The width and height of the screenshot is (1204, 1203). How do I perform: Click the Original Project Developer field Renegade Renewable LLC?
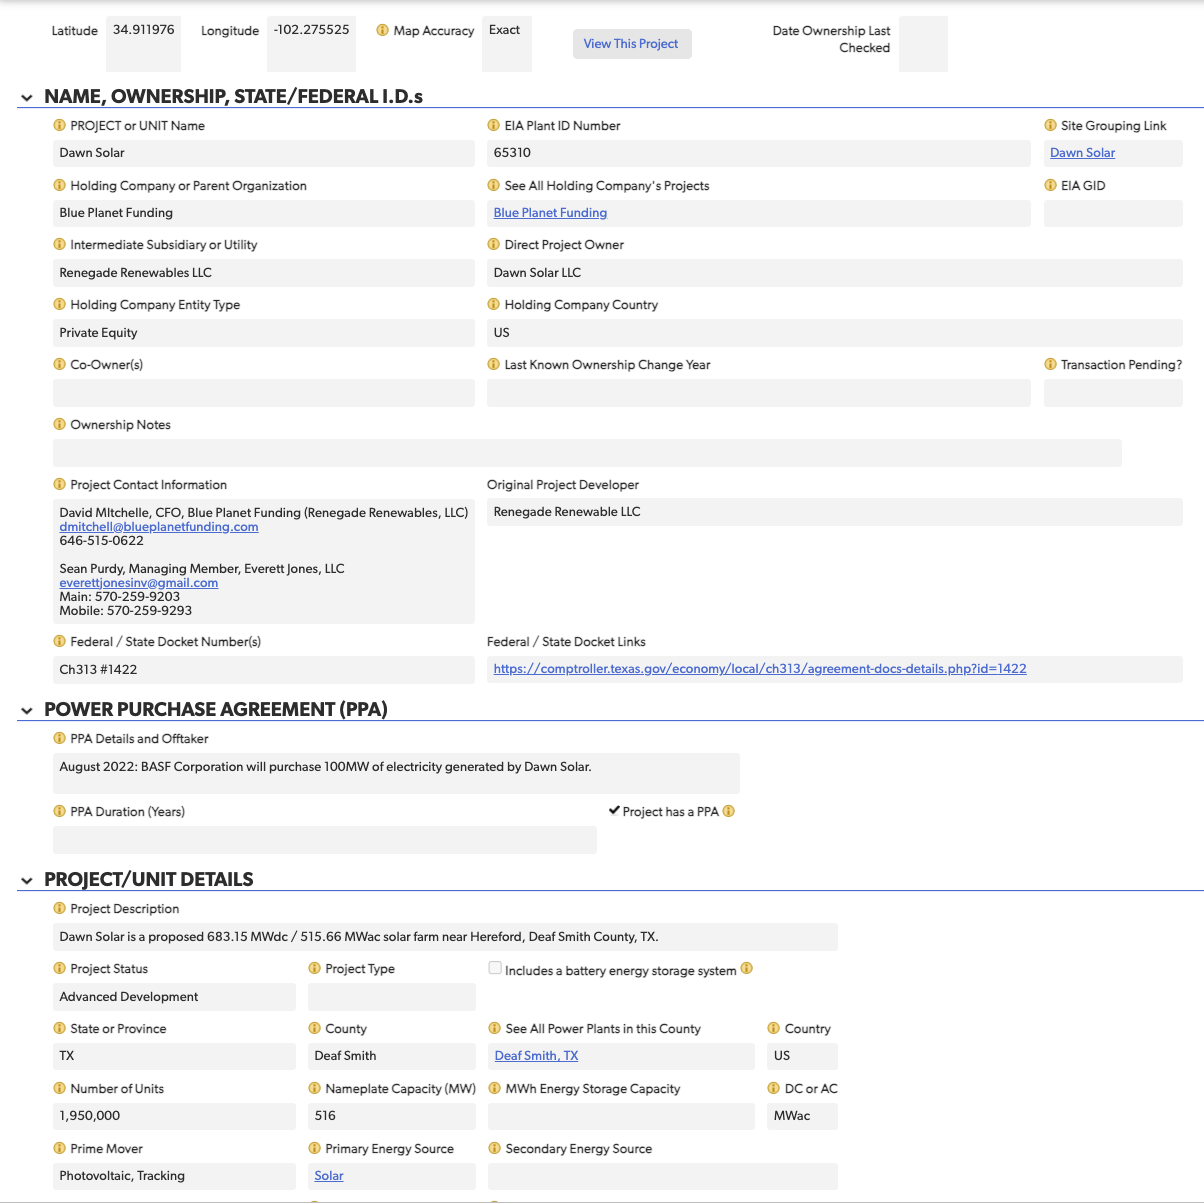tap(835, 512)
